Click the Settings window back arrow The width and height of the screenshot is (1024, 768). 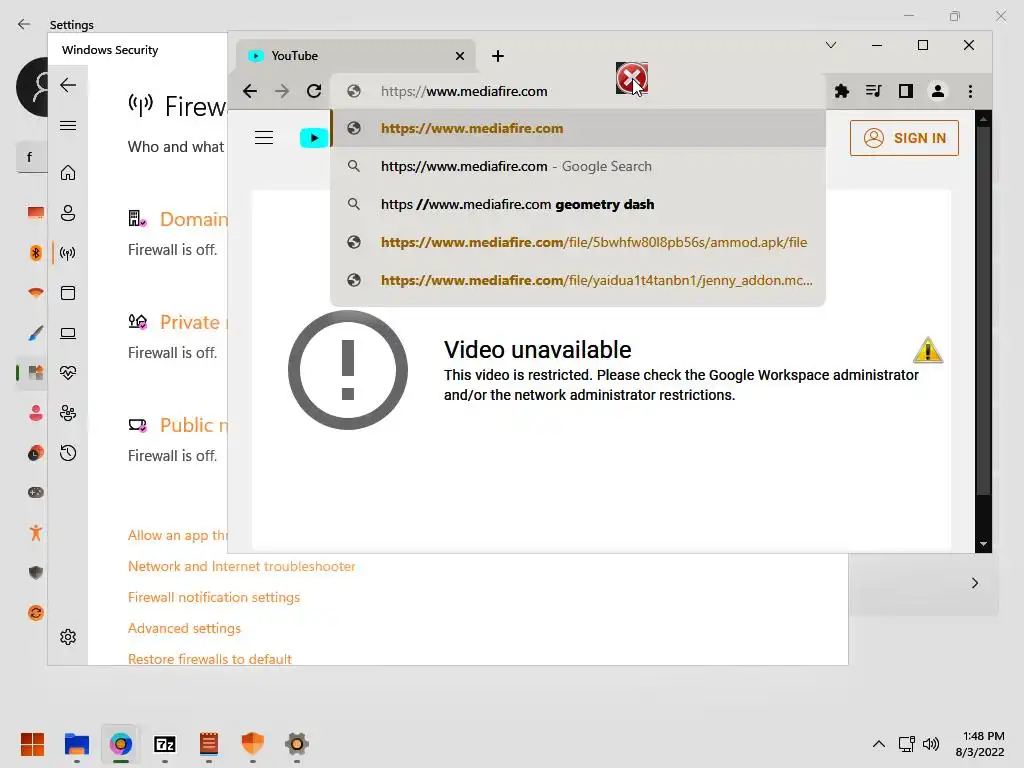pos(24,24)
